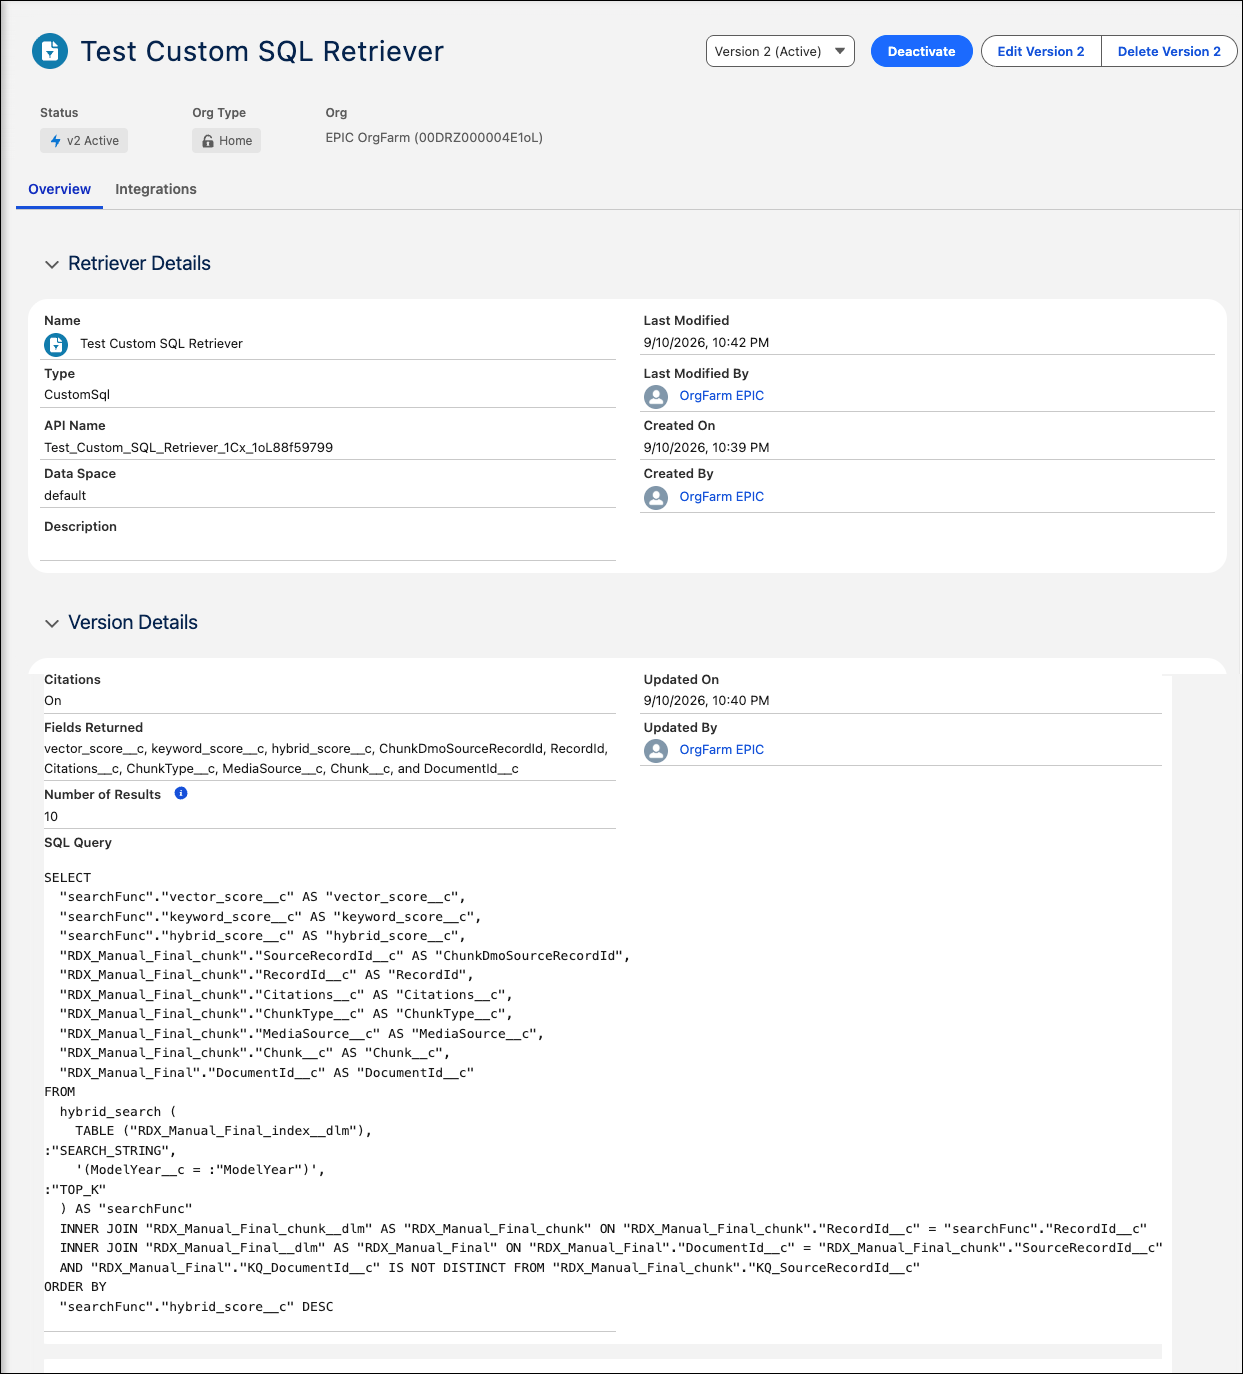Click the :"TOP_K" line in query
The image size is (1243, 1374).
click(75, 1190)
